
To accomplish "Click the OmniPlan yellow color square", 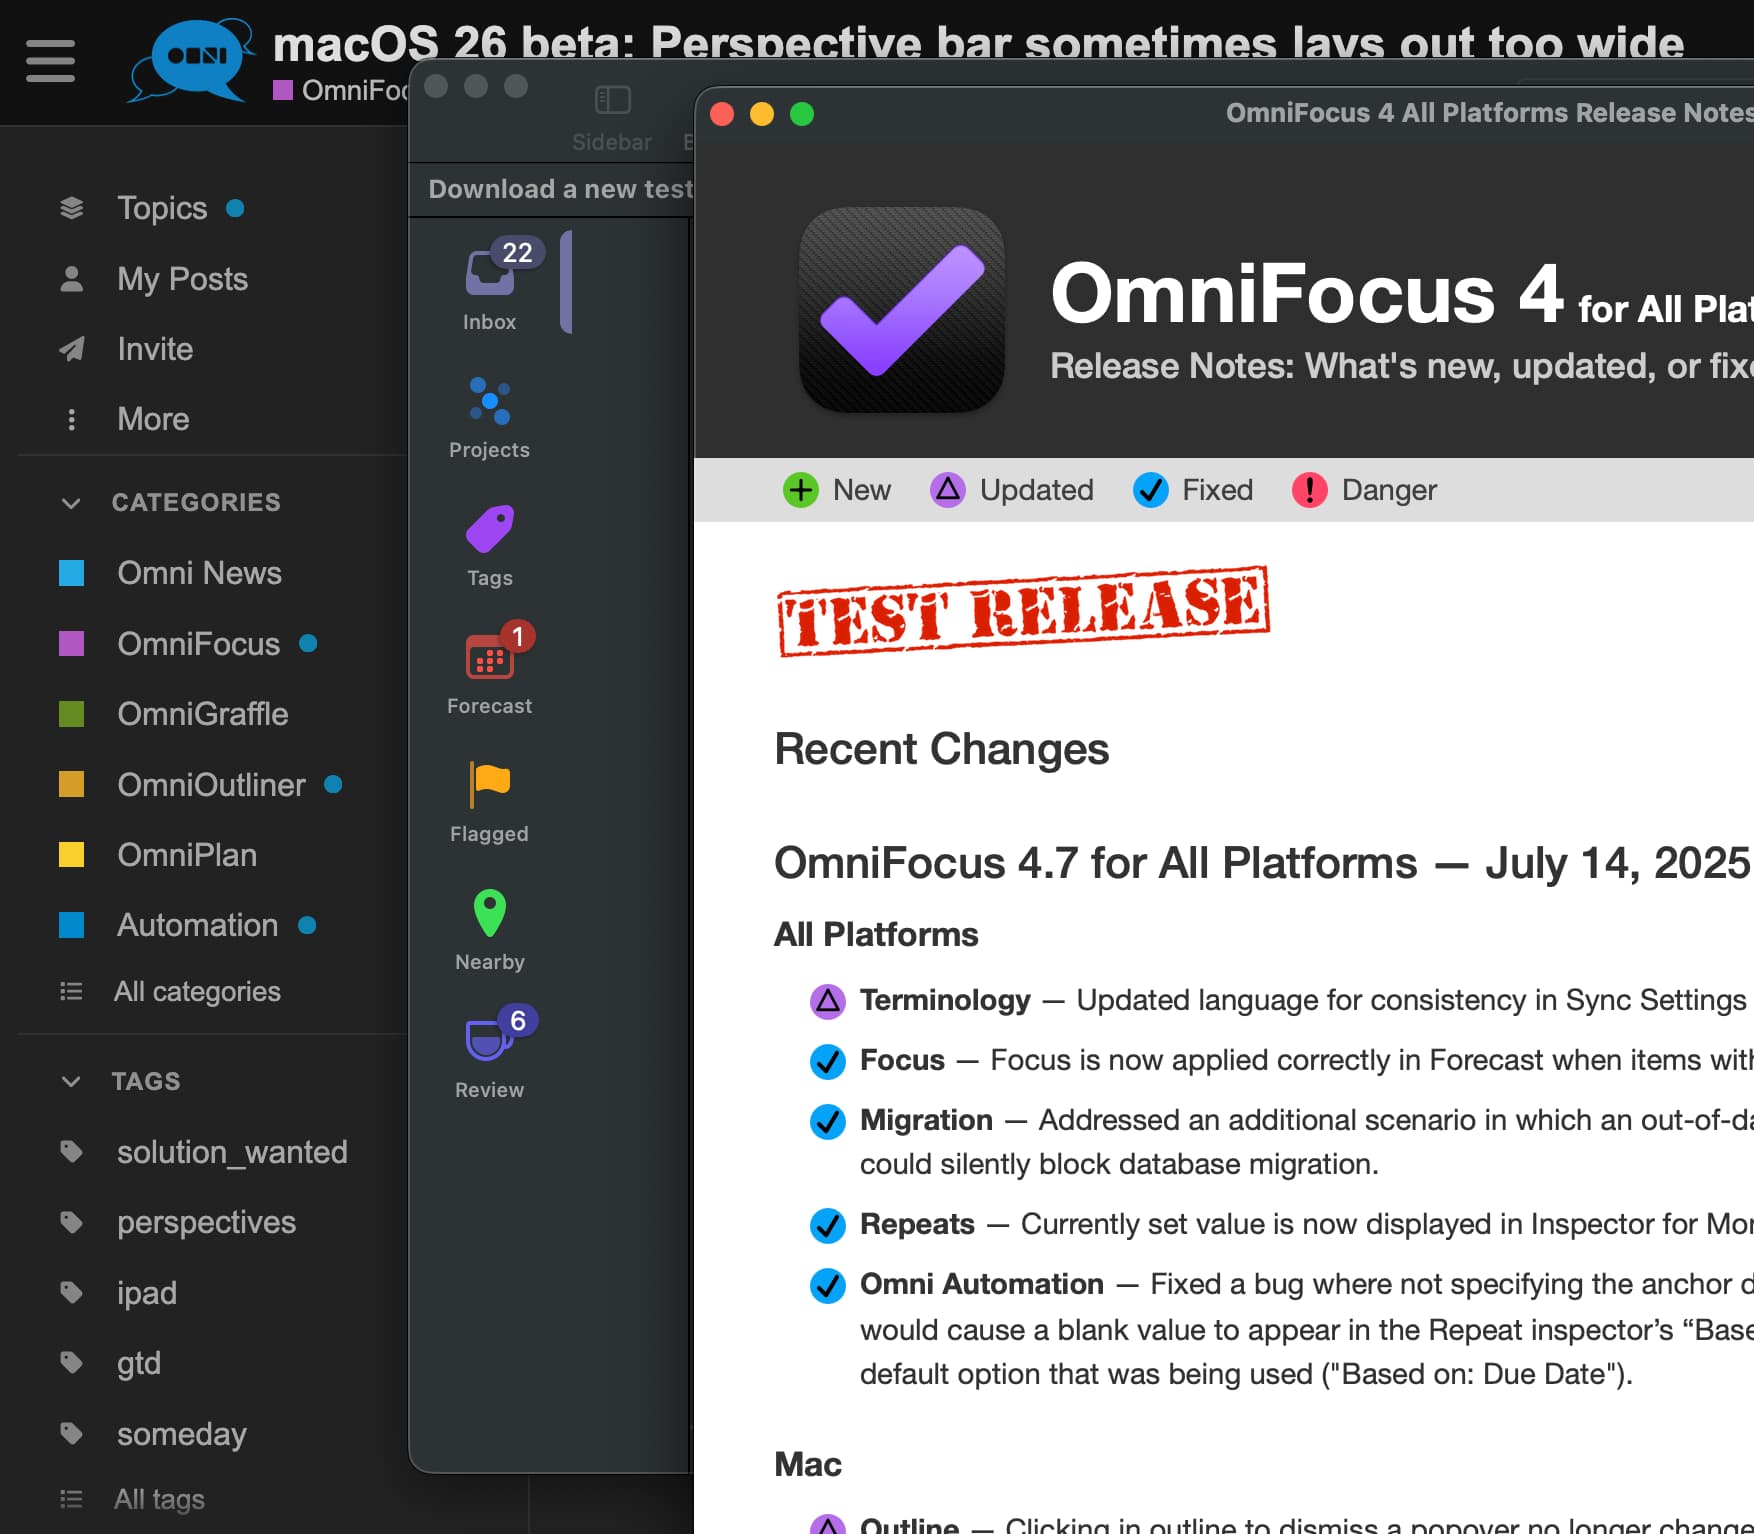I will coord(71,855).
